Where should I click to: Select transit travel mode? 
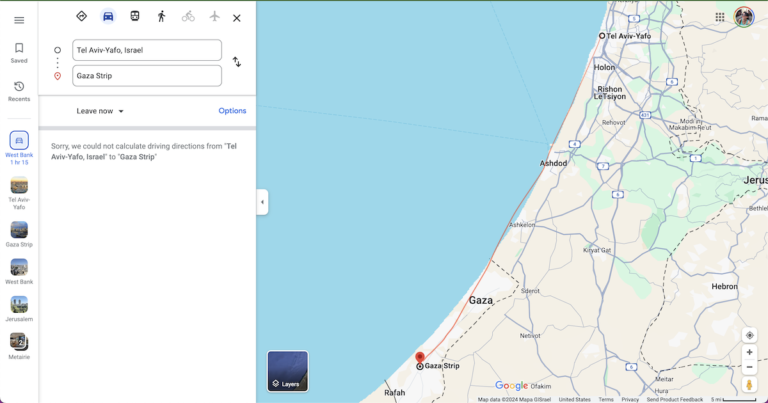click(135, 16)
